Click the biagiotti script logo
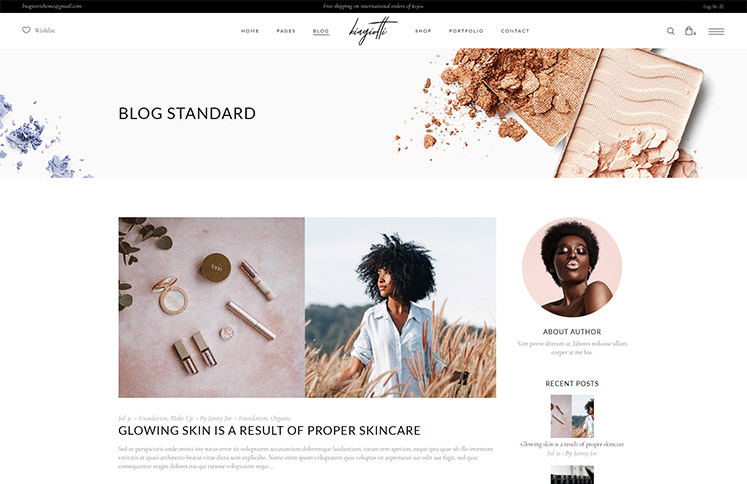This screenshot has width=747, height=484. pos(373,30)
